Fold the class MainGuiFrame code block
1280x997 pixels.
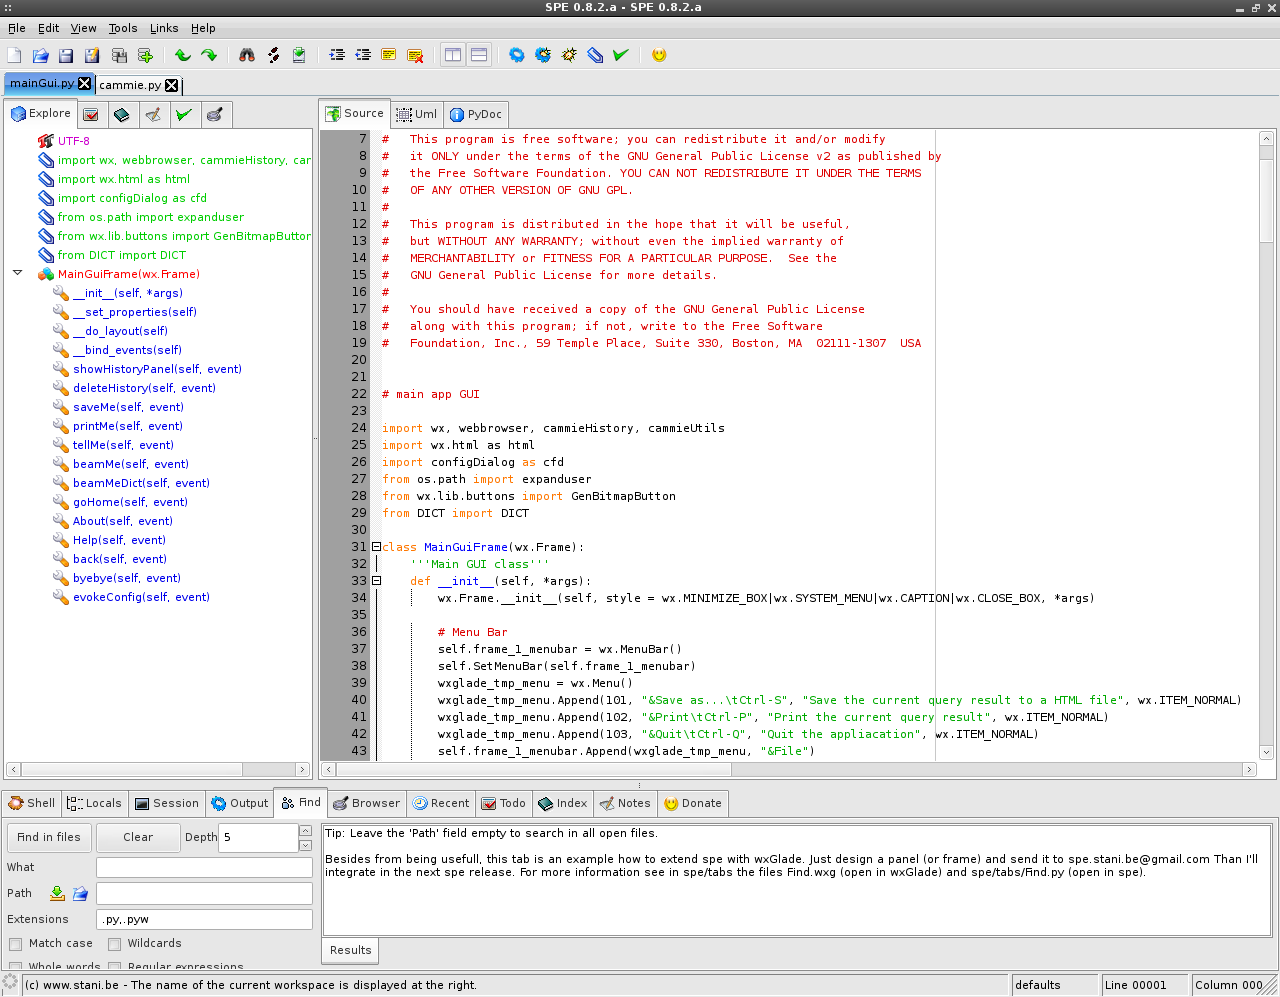point(376,547)
